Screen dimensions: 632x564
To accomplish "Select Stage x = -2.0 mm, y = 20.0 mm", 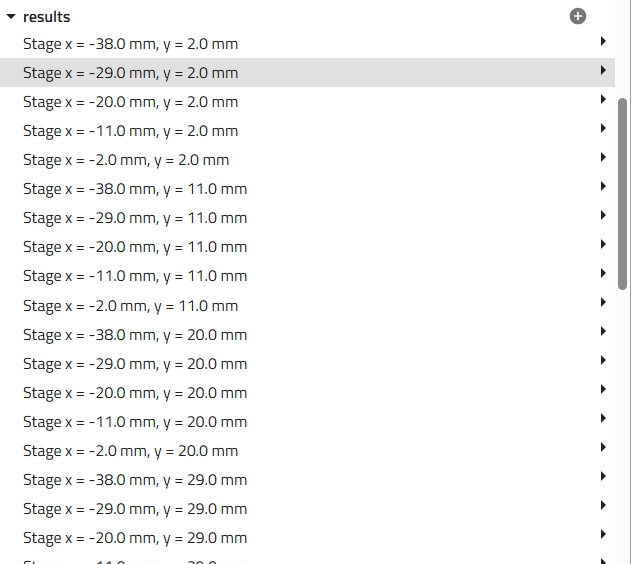I will coord(130,451).
